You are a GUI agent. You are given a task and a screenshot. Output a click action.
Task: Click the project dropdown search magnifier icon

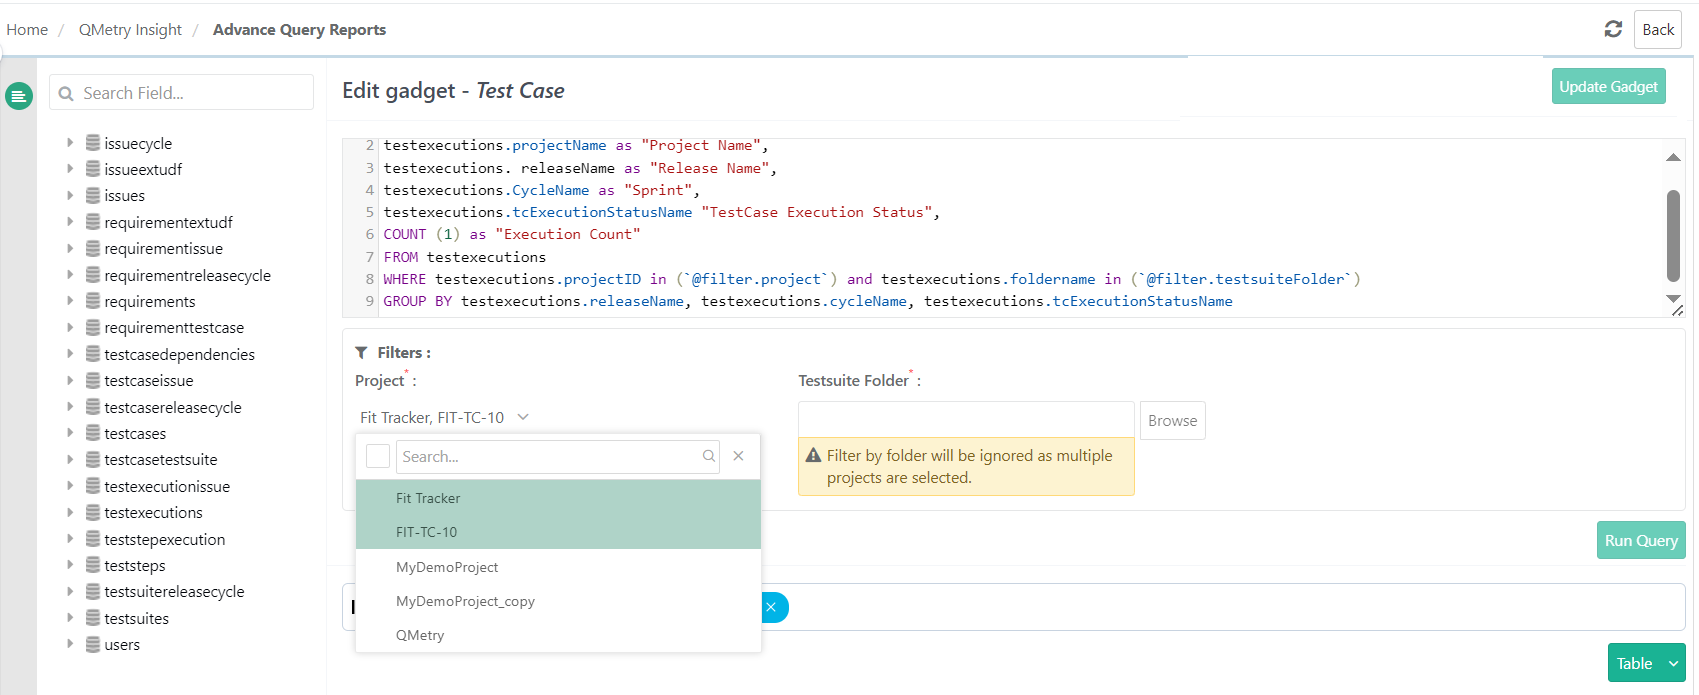[709, 456]
